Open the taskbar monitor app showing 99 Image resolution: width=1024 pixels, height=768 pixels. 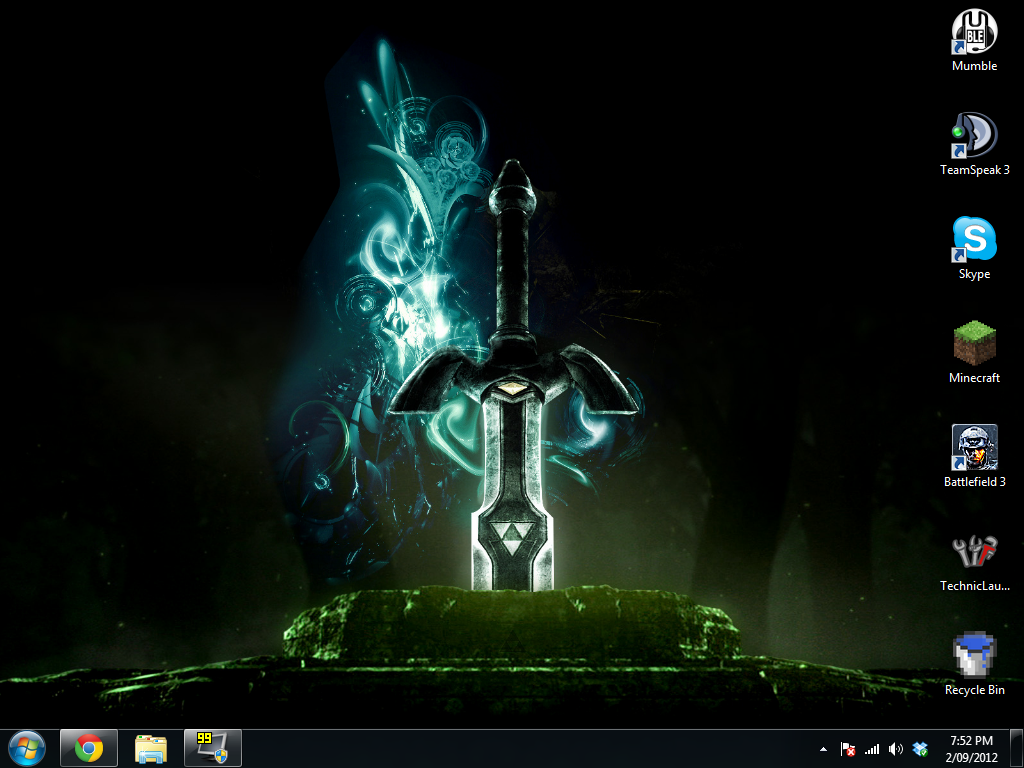(213, 748)
